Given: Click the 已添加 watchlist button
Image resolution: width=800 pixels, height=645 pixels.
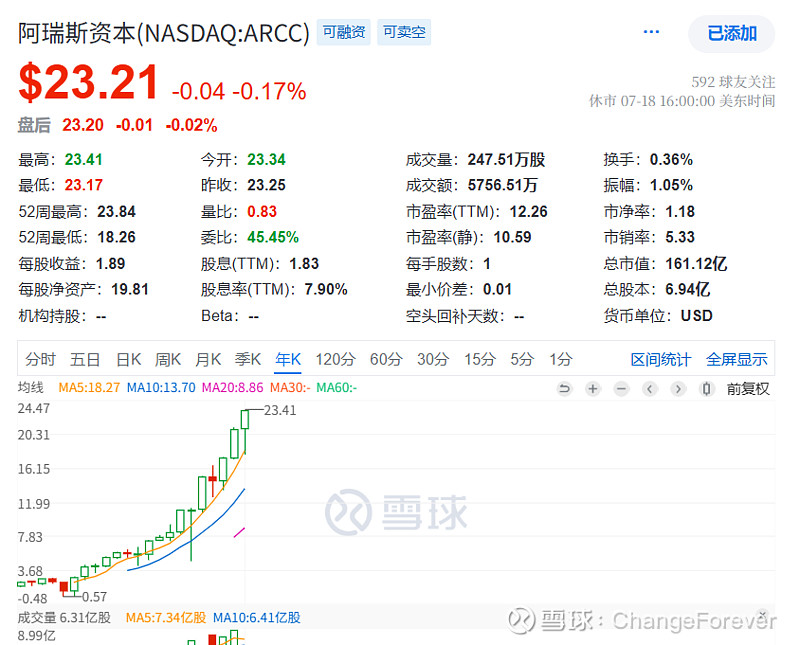Looking at the screenshot, I should click(x=732, y=34).
